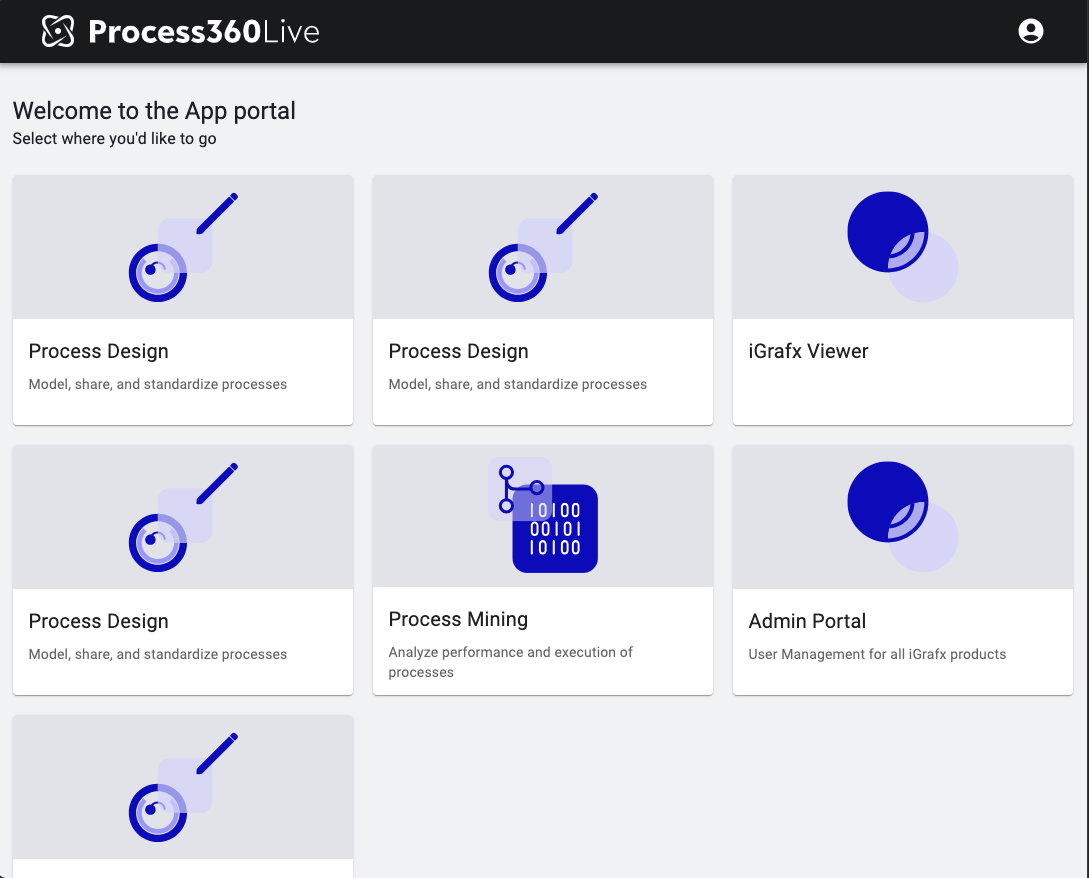Image resolution: width=1089 pixels, height=878 pixels.
Task: Click "Analyze performance and execution of processes" description
Action: coord(510,662)
